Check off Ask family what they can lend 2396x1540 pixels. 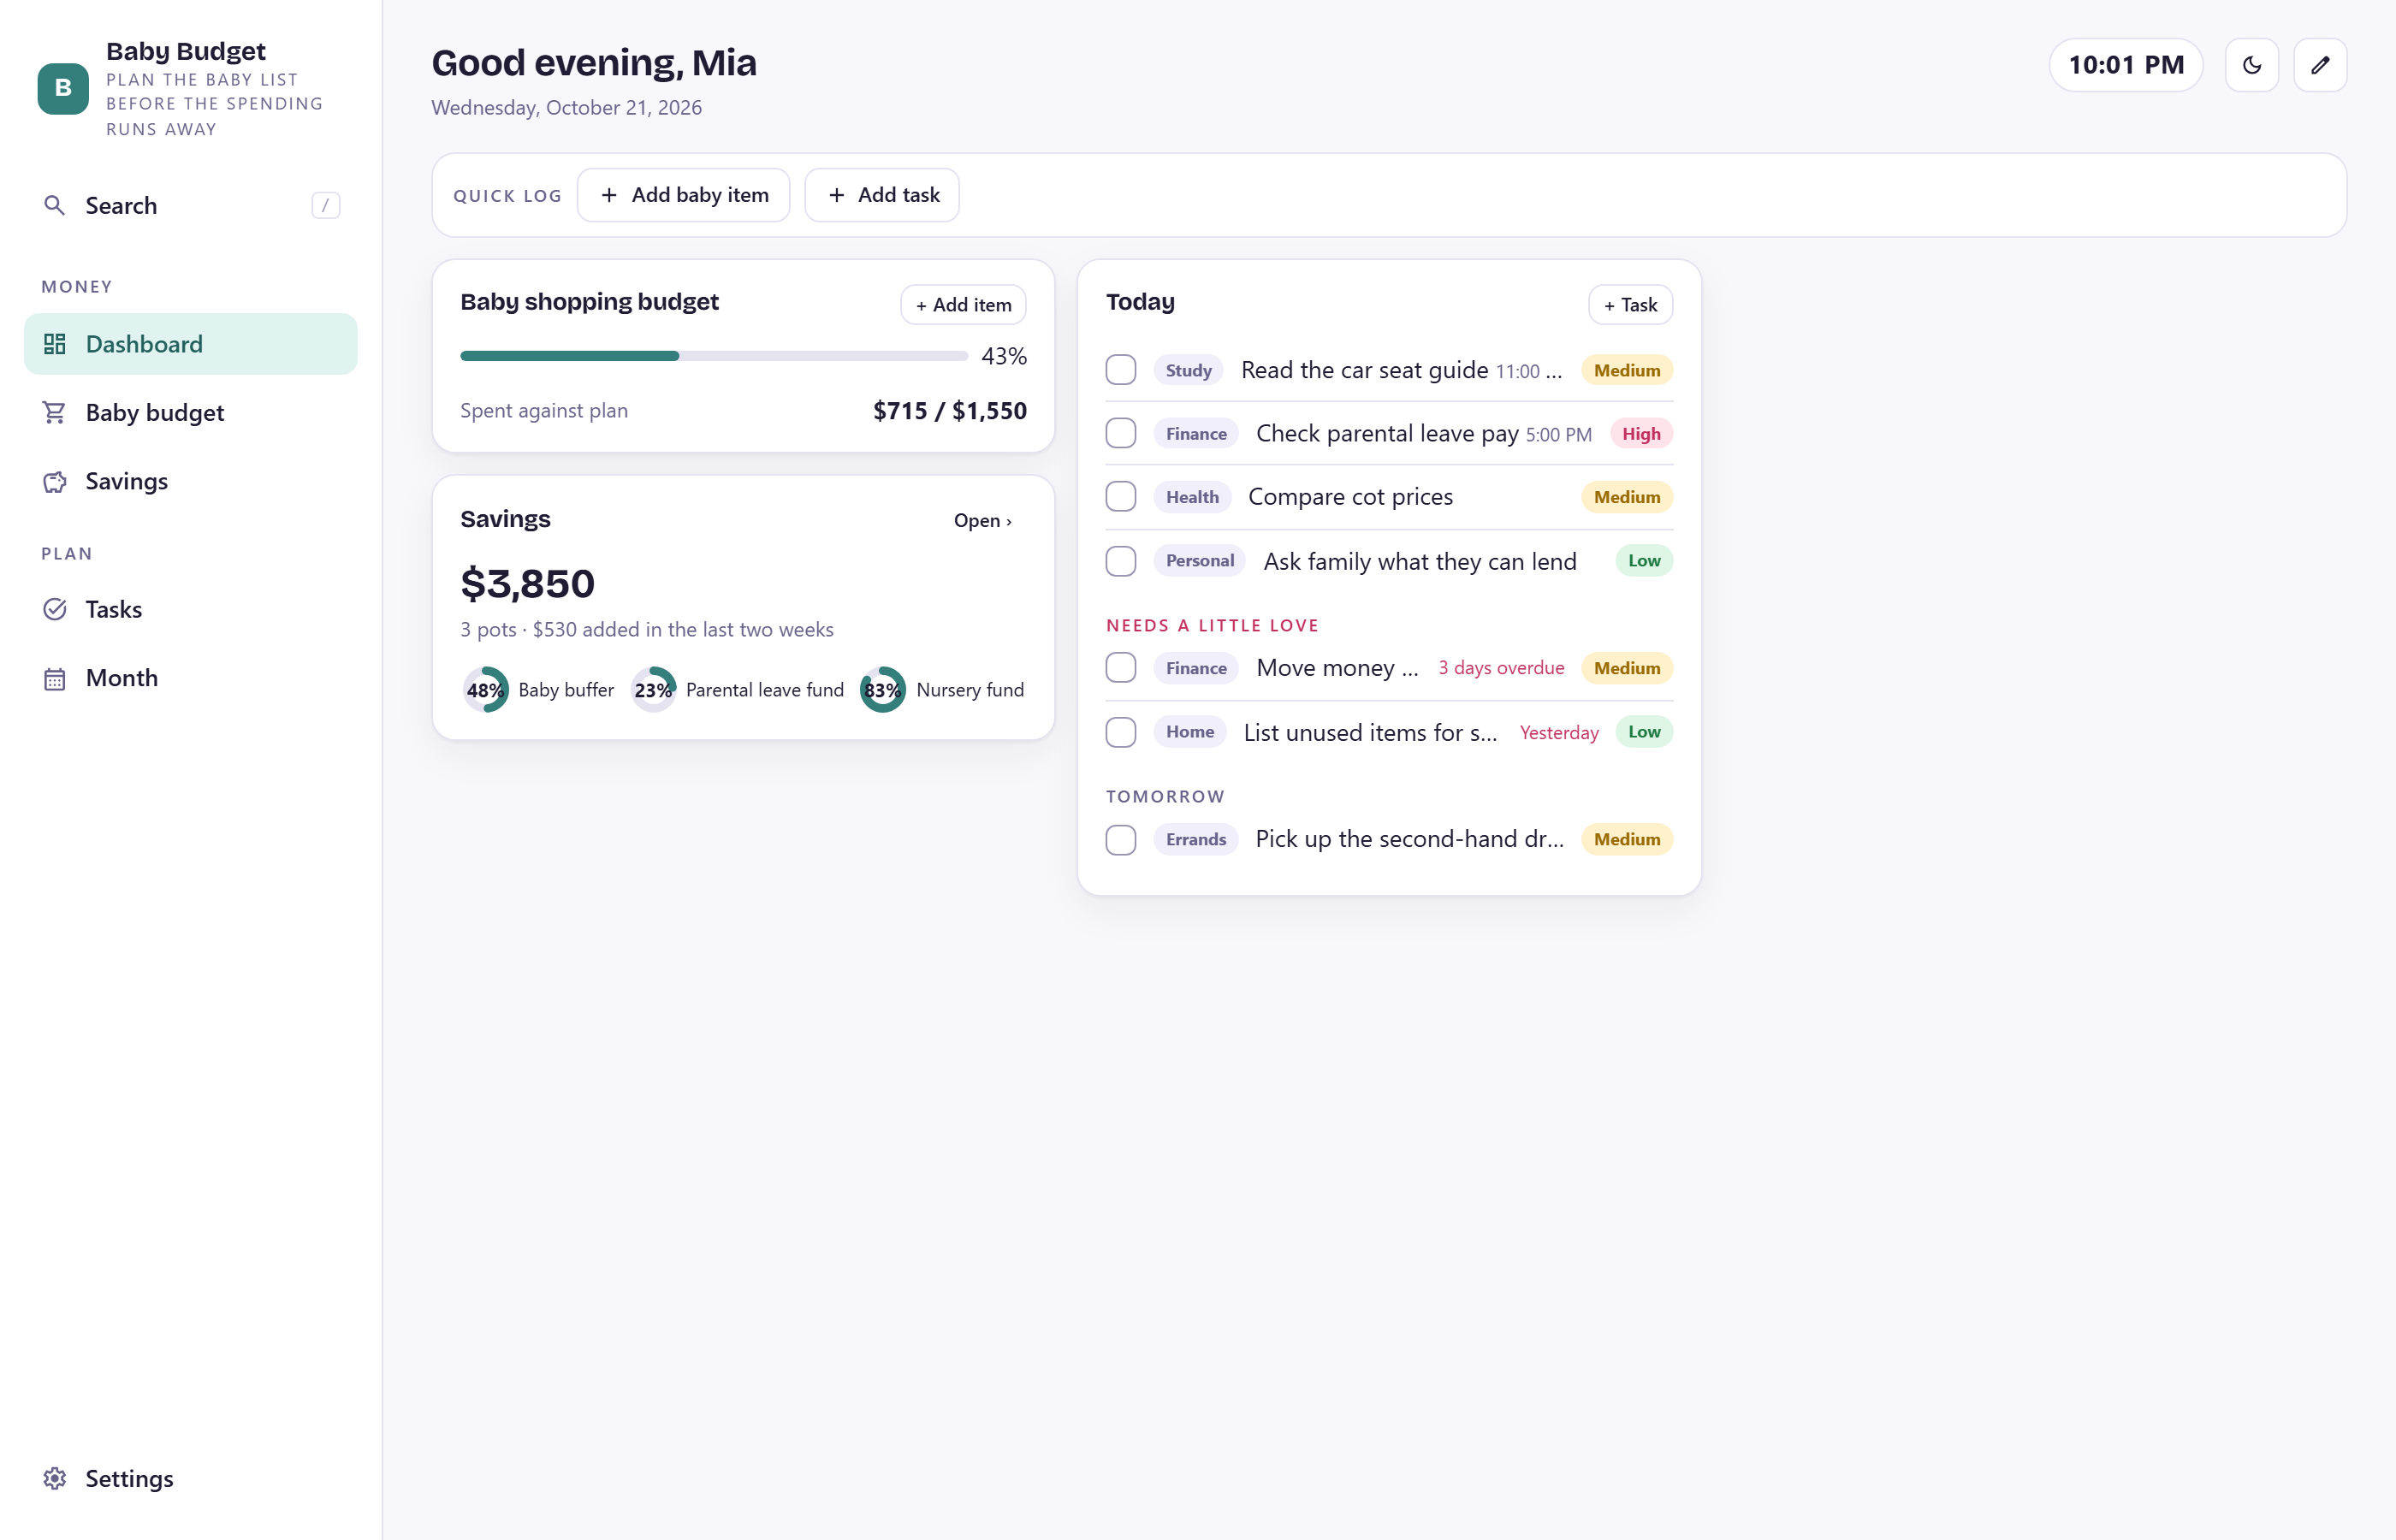click(1121, 561)
